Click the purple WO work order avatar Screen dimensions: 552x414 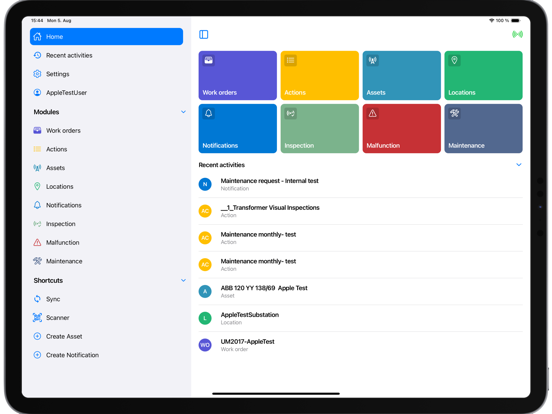(205, 345)
